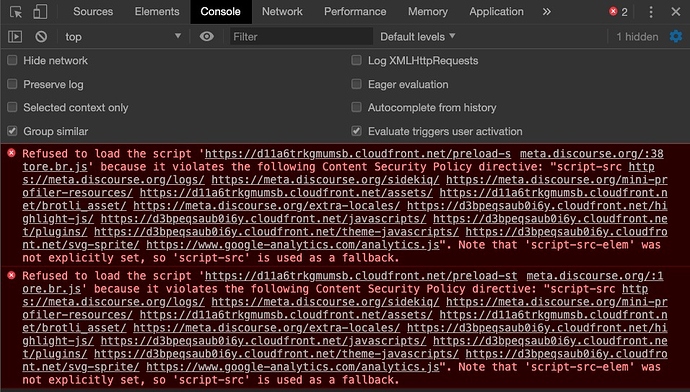690x392 pixels.
Task: Open the Application tab
Action: click(496, 11)
